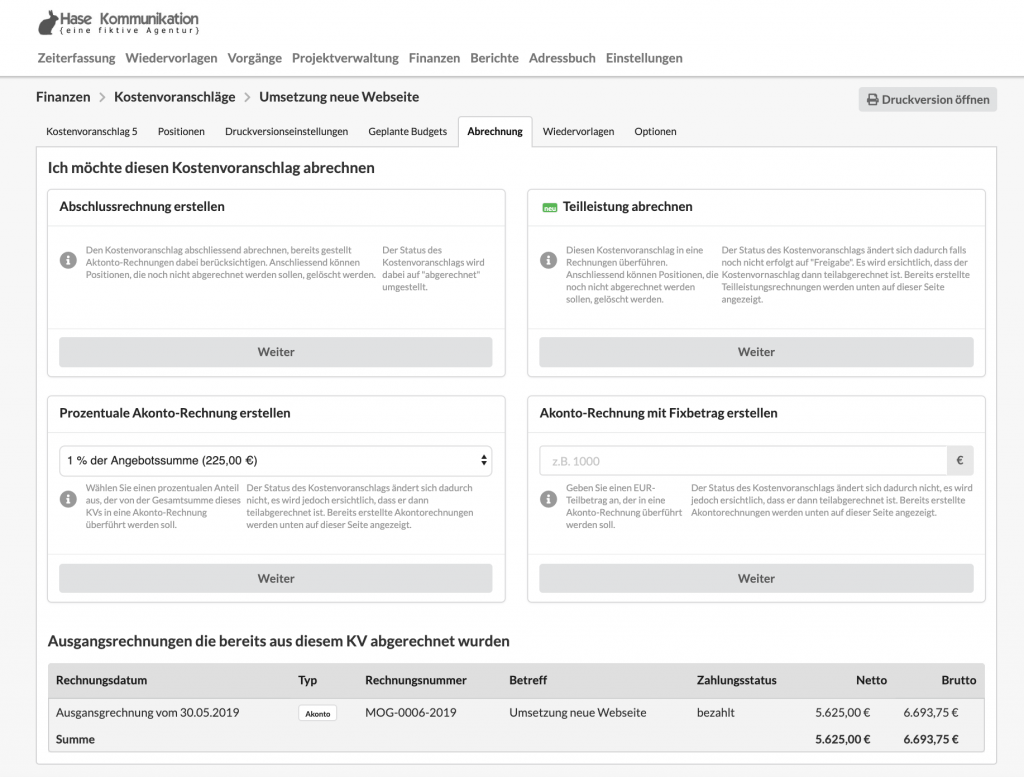This screenshot has height=777, width=1024.
Task: Open Zeiterfassung menu
Action: (76, 57)
